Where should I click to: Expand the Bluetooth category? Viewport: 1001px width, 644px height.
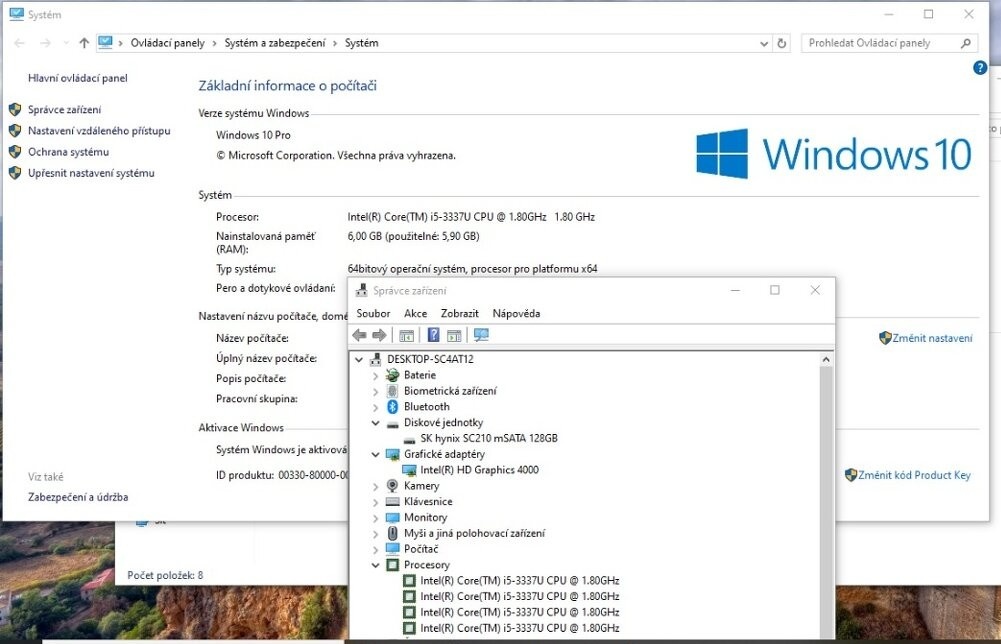pyautogui.click(x=375, y=407)
